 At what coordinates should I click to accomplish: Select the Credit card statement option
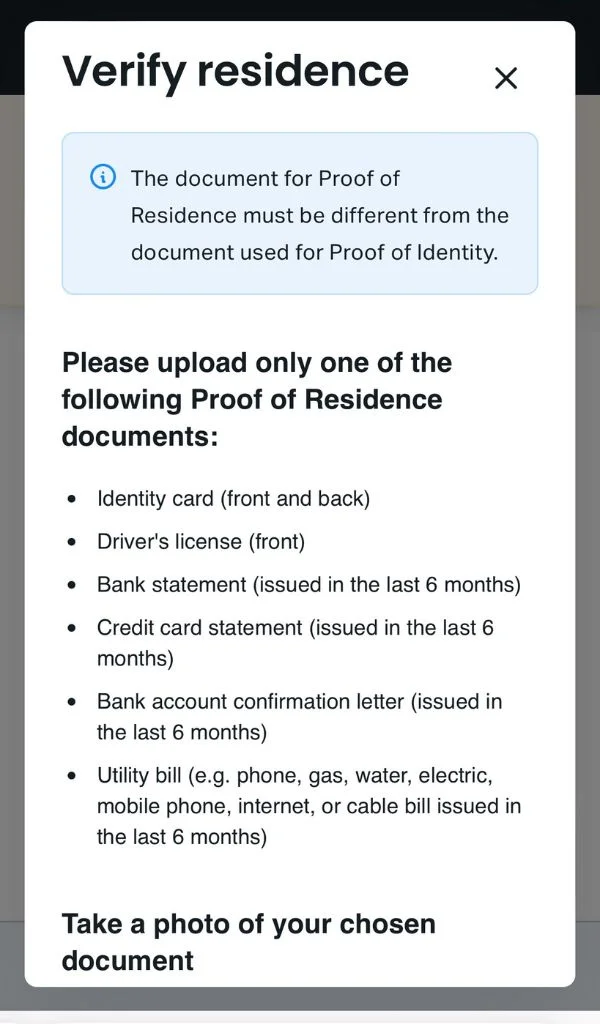300,627
